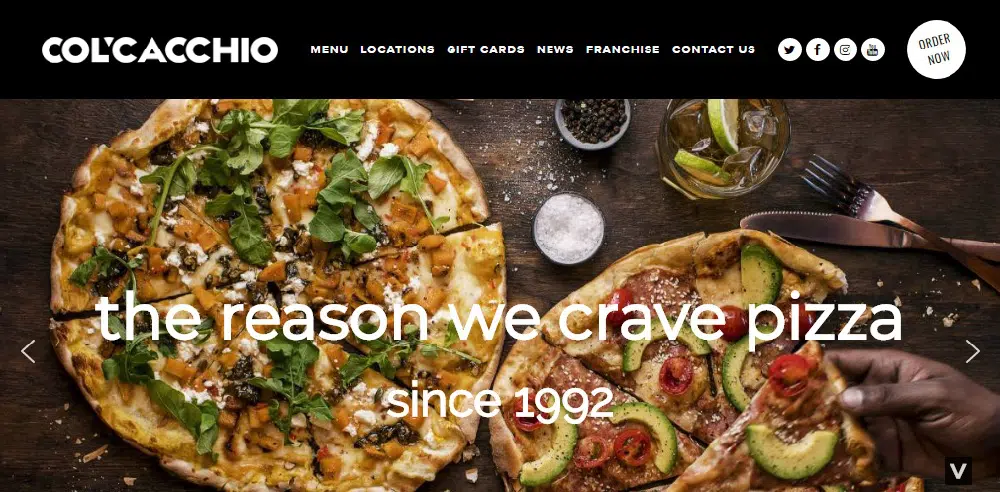Open the News navigation link
1000x492 pixels.
(555, 49)
